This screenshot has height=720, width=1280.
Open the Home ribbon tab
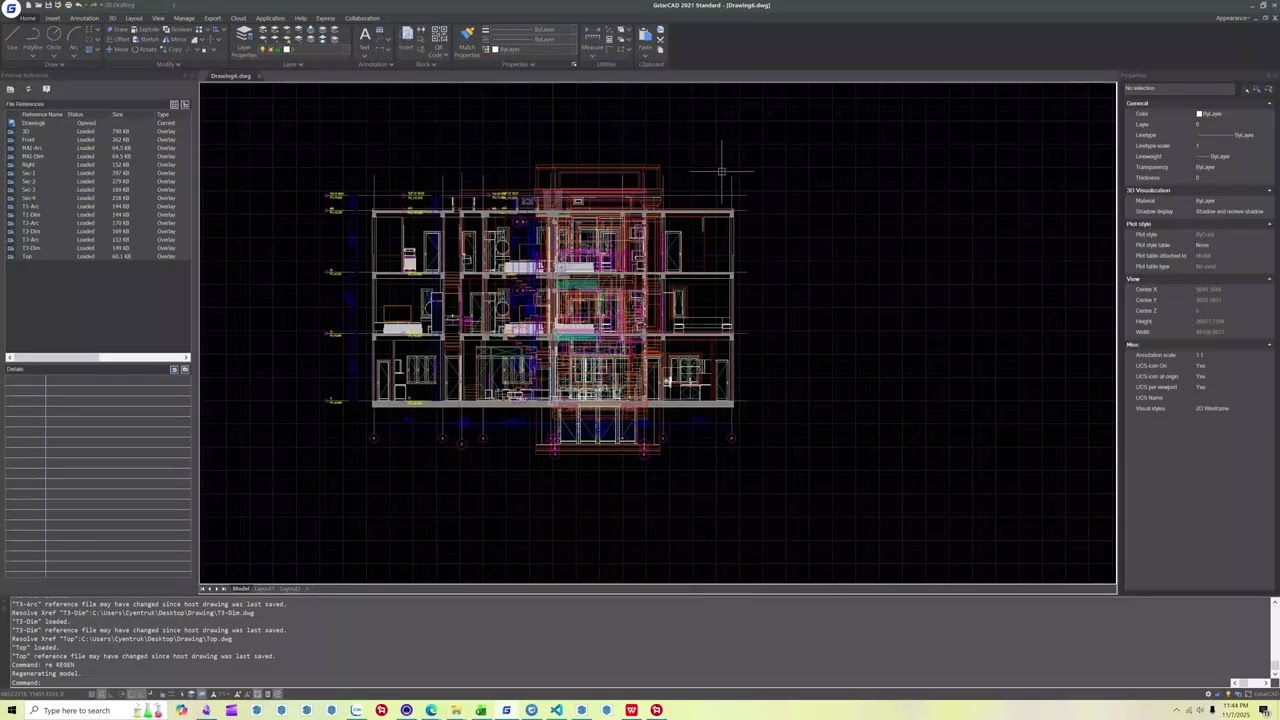27,18
